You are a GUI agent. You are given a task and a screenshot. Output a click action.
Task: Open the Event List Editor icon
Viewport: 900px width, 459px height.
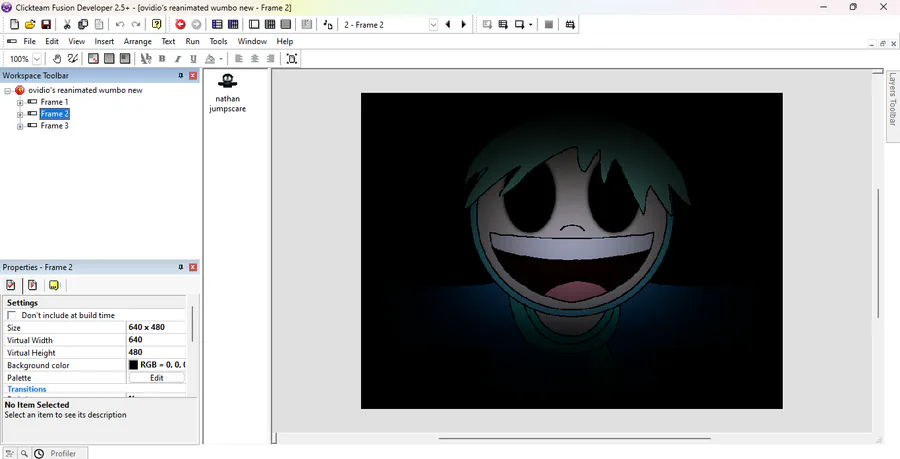[x=286, y=25]
